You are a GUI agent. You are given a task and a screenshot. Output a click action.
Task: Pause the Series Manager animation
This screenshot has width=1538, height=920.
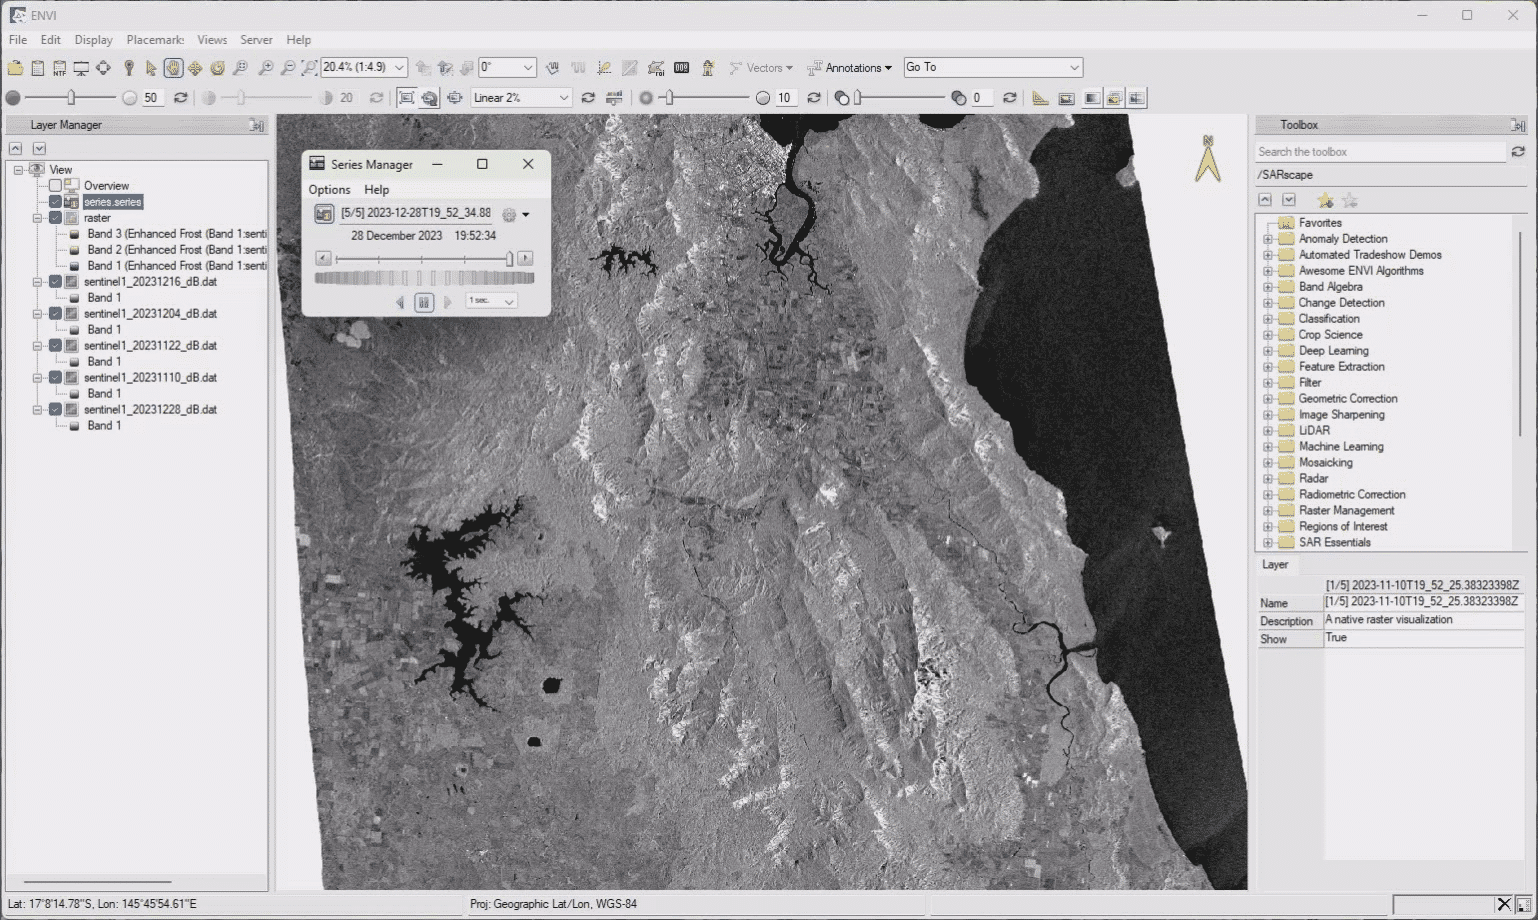coord(424,302)
